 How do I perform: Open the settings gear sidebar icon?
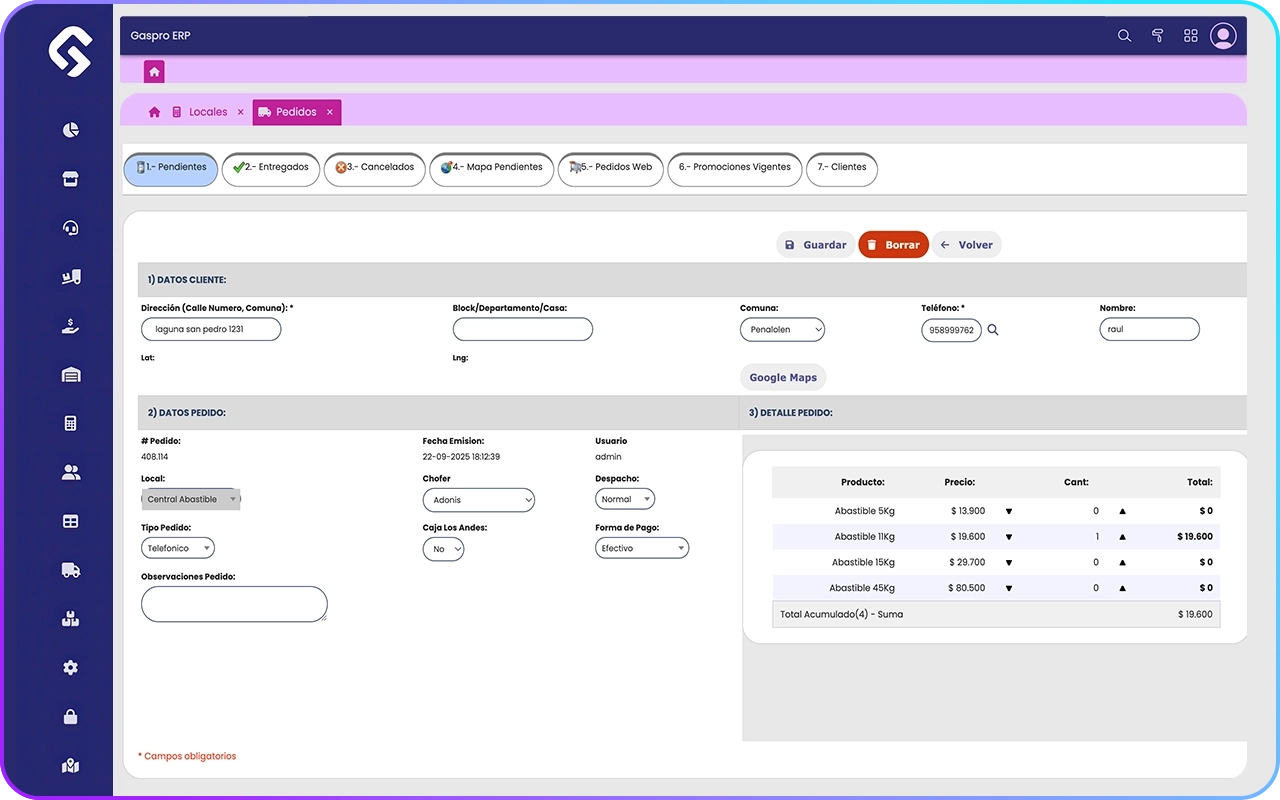70,668
